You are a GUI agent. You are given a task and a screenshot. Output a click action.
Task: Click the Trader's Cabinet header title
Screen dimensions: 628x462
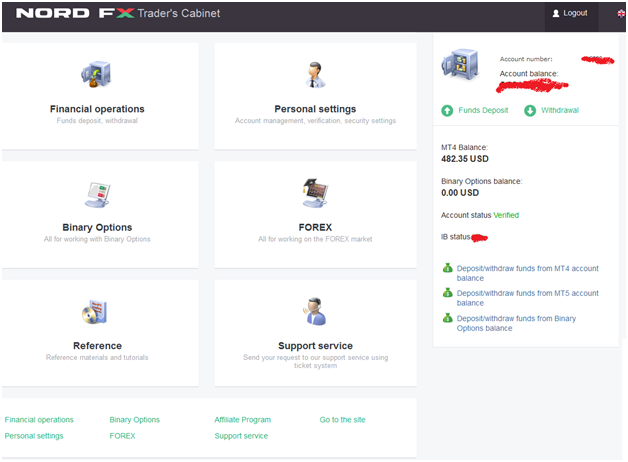tap(179, 13)
